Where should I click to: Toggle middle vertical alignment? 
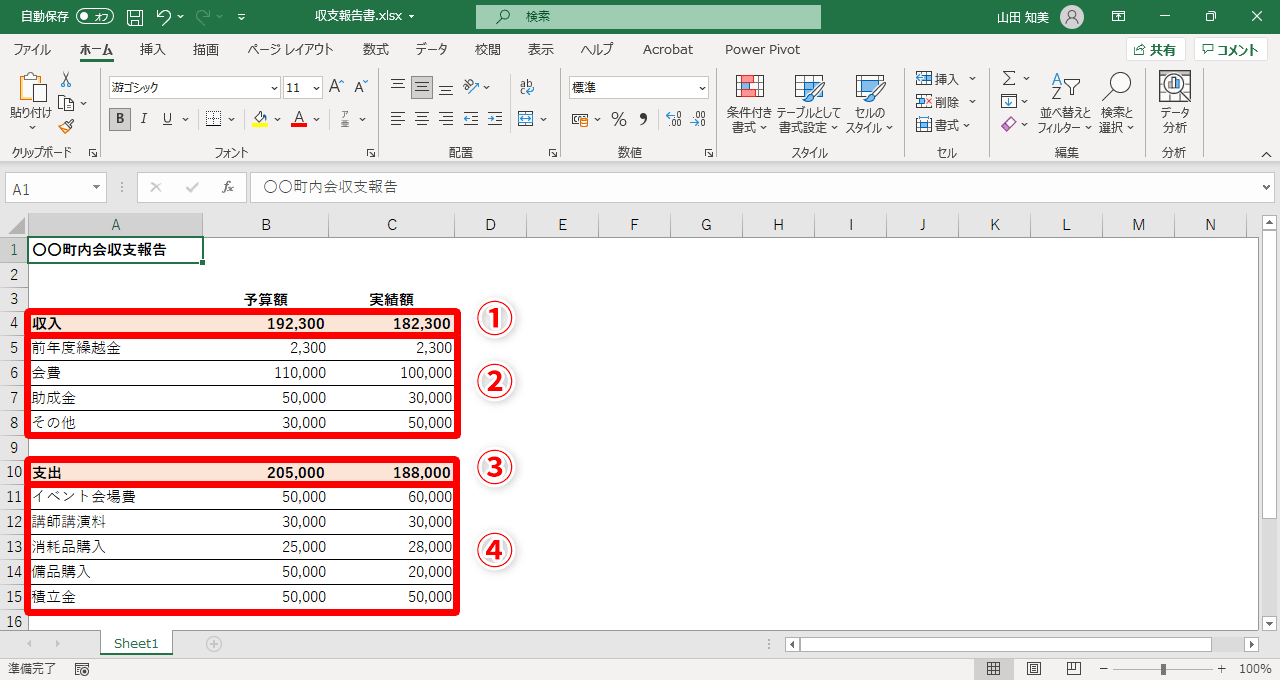pyautogui.click(x=422, y=87)
